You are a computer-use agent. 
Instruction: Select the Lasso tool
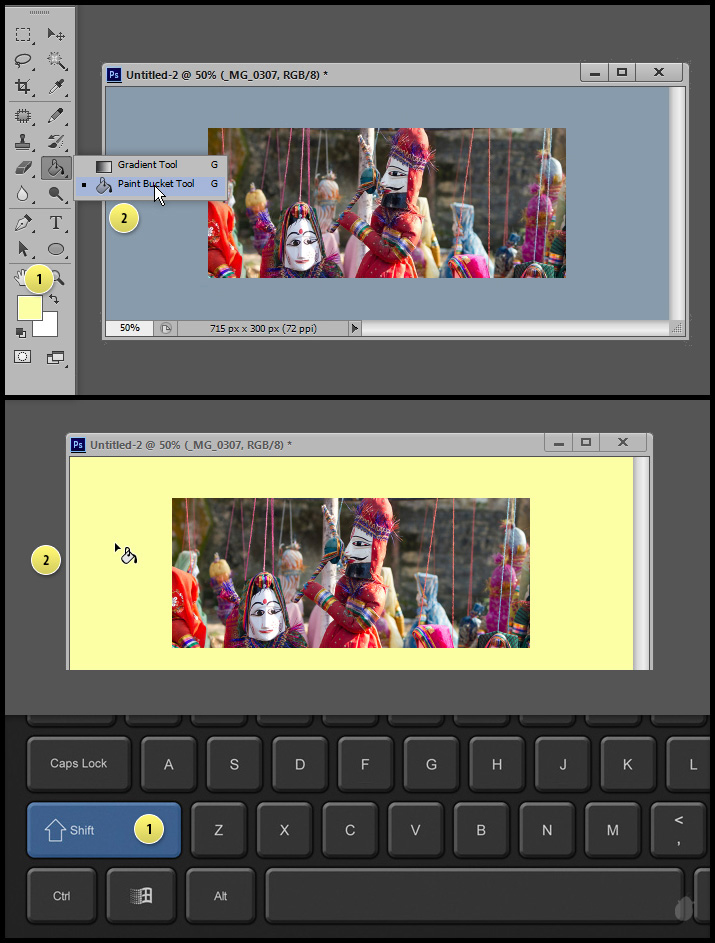23,61
